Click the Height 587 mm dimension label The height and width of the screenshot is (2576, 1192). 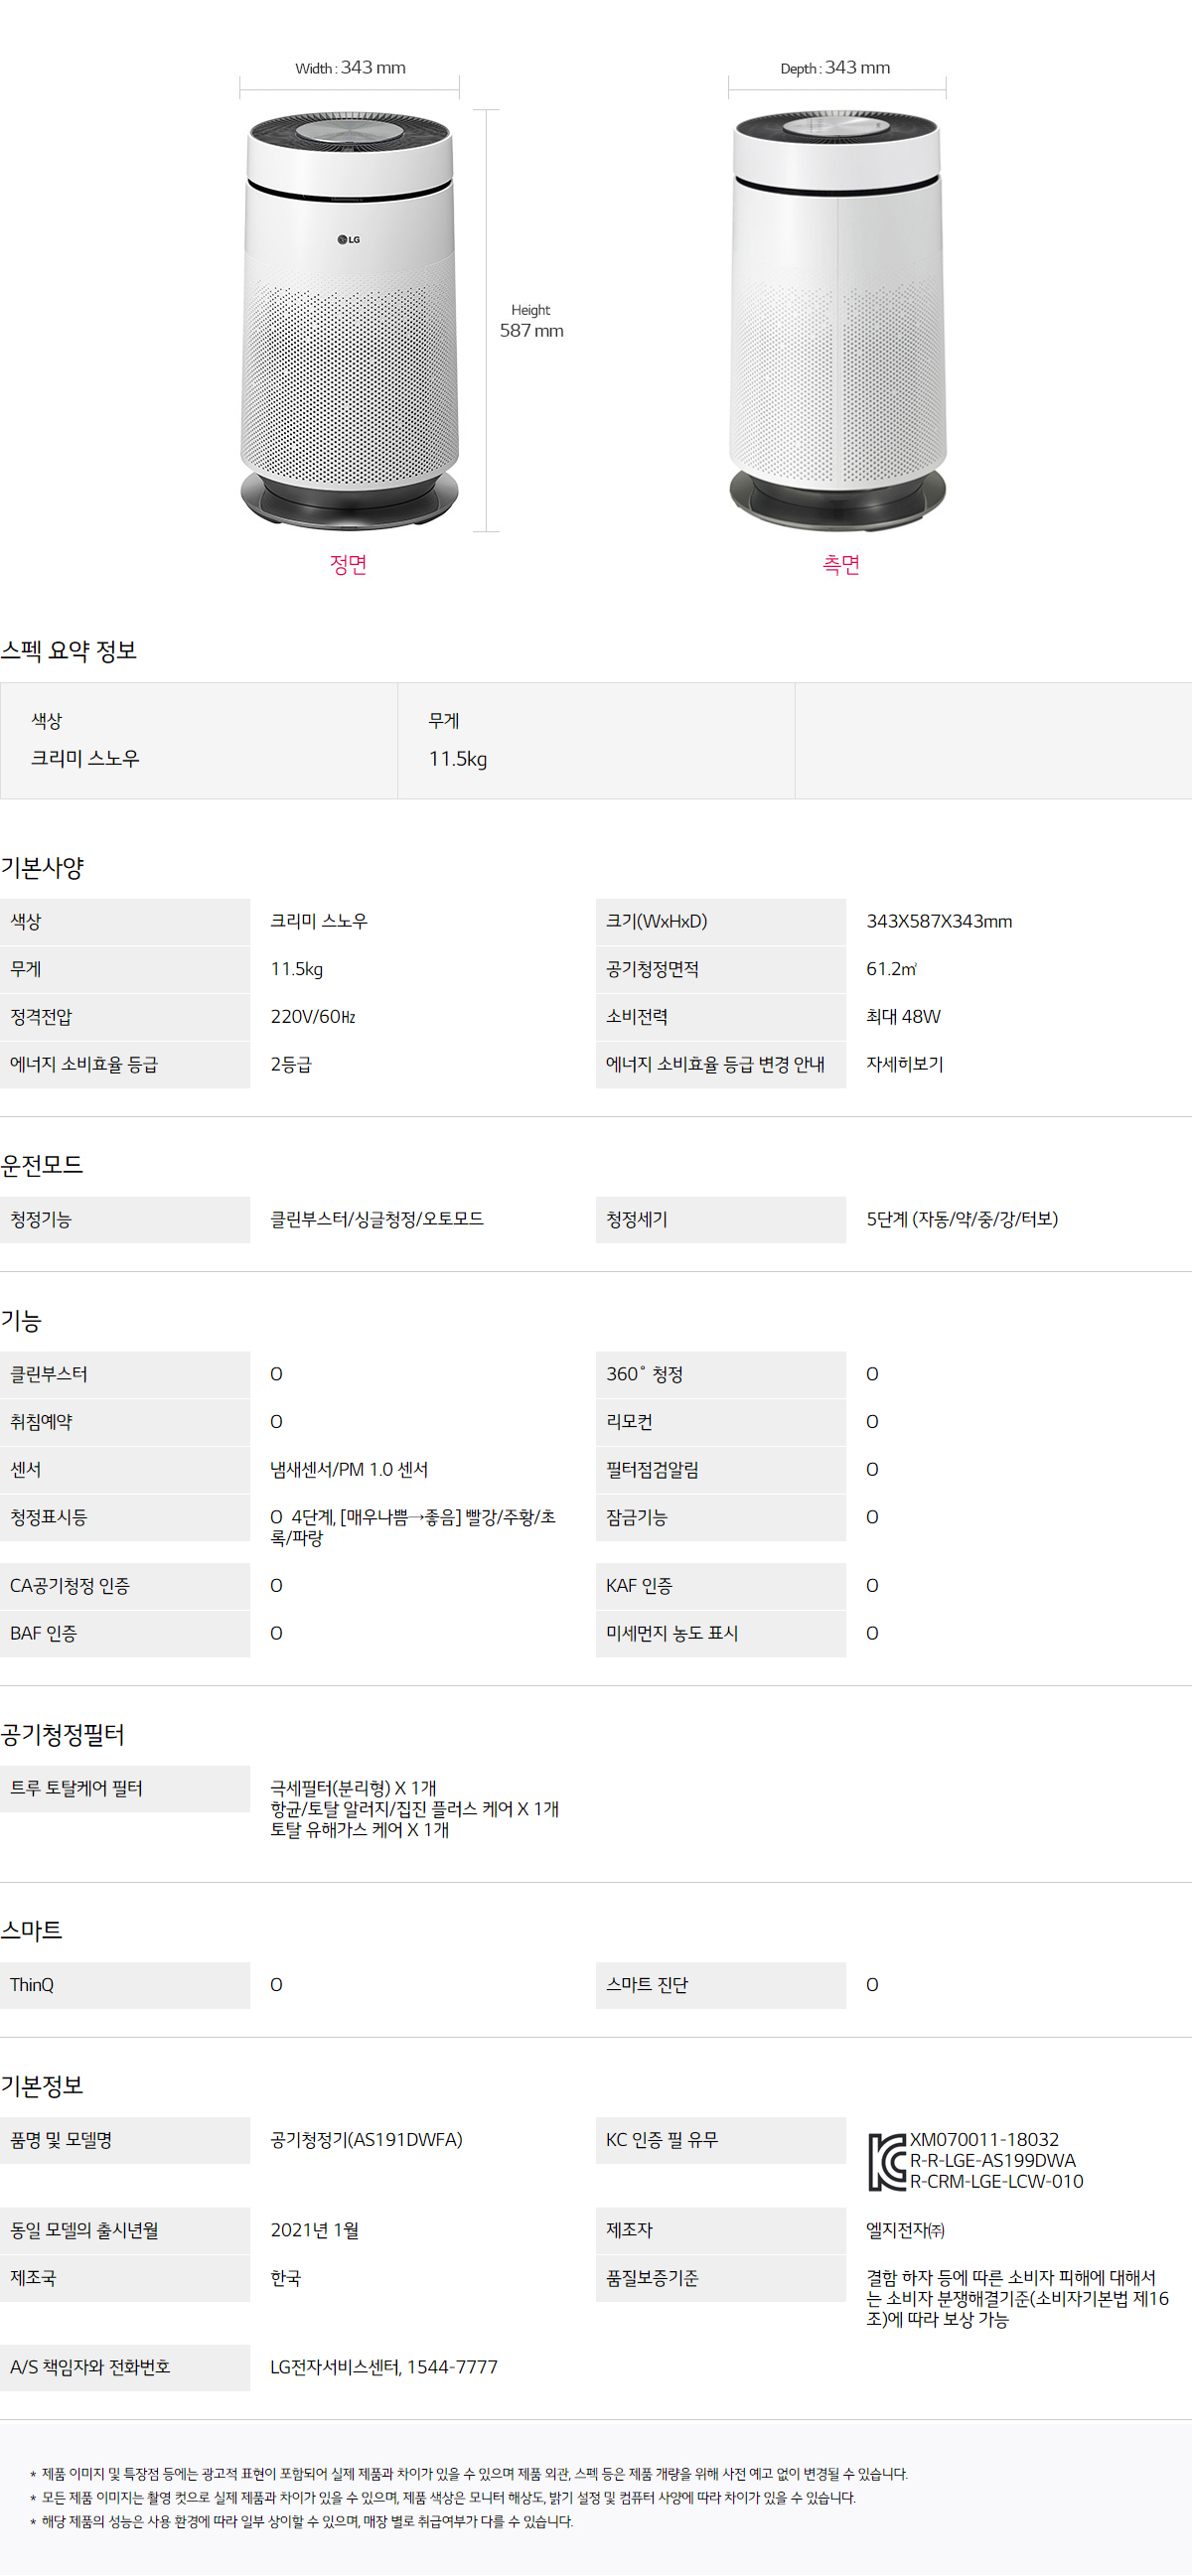(x=531, y=322)
